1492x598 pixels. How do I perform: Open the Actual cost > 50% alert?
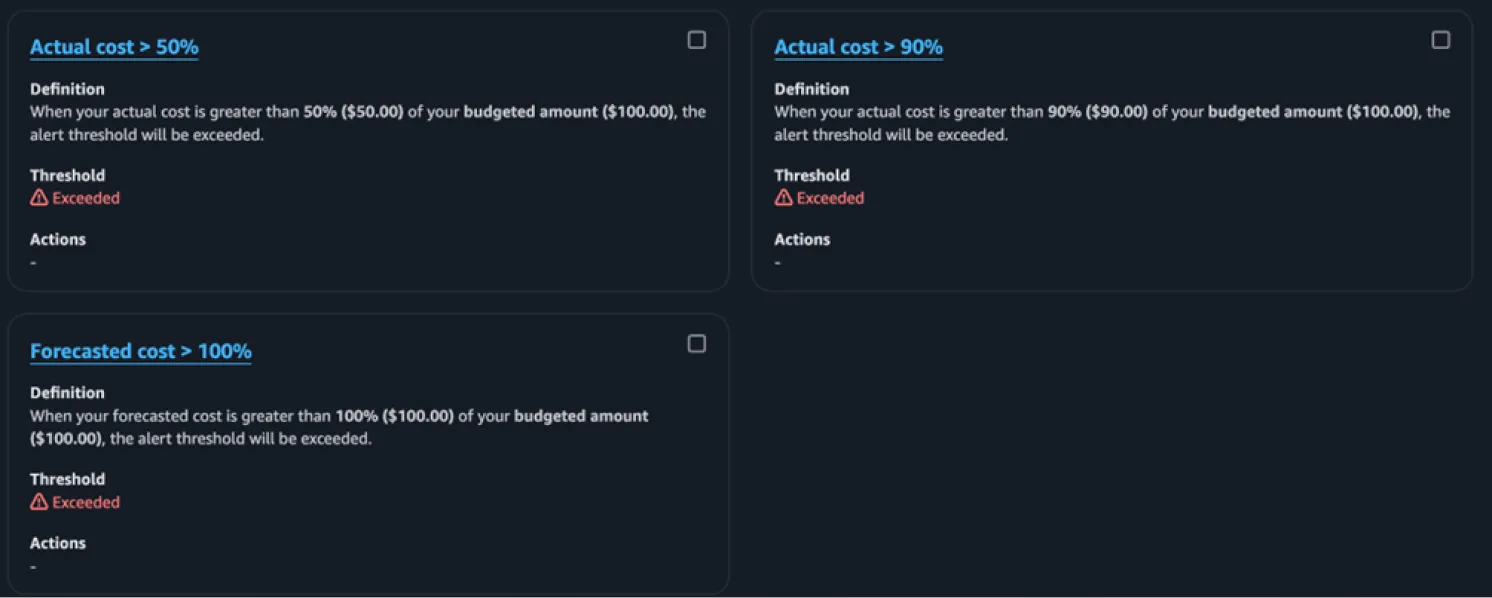pos(114,47)
